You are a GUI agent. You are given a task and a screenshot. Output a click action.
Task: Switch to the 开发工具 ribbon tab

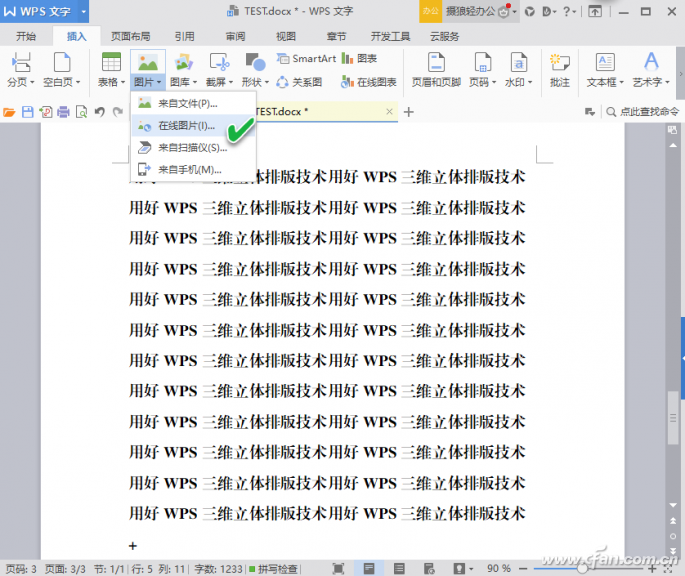click(x=390, y=36)
